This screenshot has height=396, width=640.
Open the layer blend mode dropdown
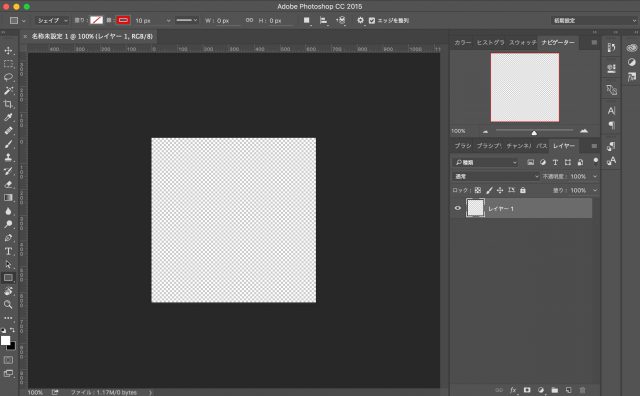click(x=496, y=176)
